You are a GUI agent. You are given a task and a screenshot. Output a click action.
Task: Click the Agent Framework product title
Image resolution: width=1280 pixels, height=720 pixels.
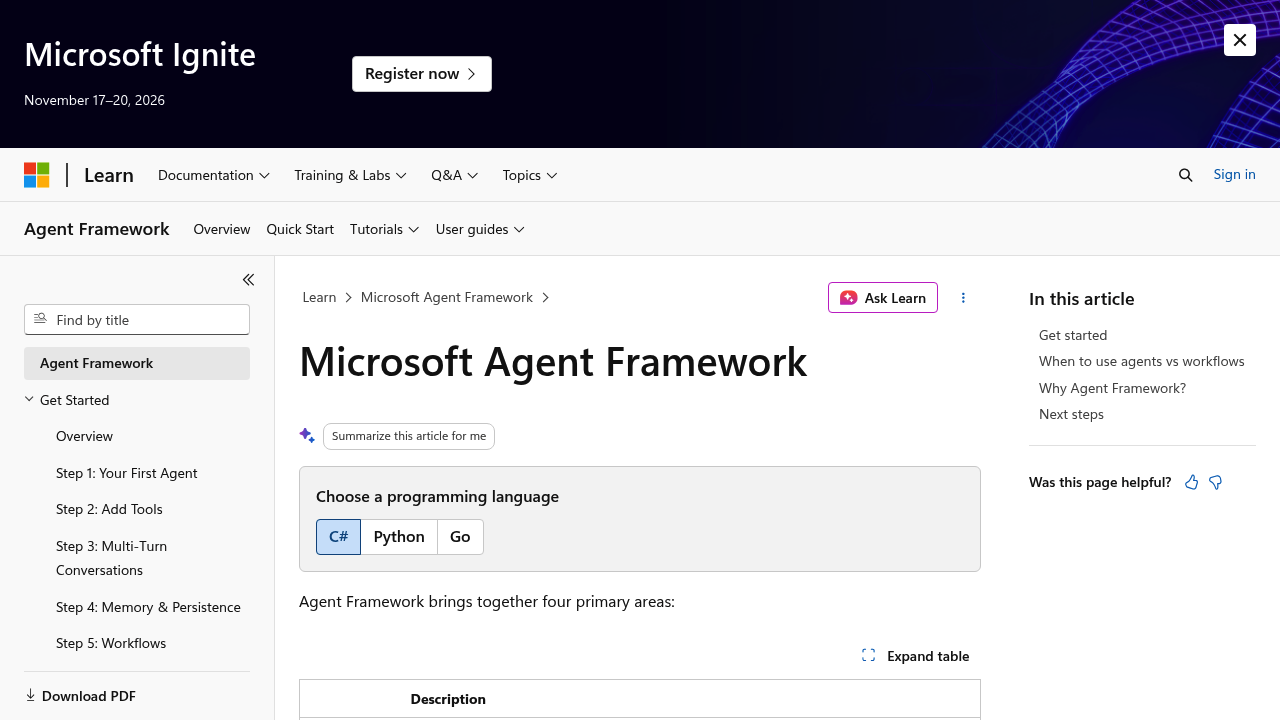click(97, 229)
